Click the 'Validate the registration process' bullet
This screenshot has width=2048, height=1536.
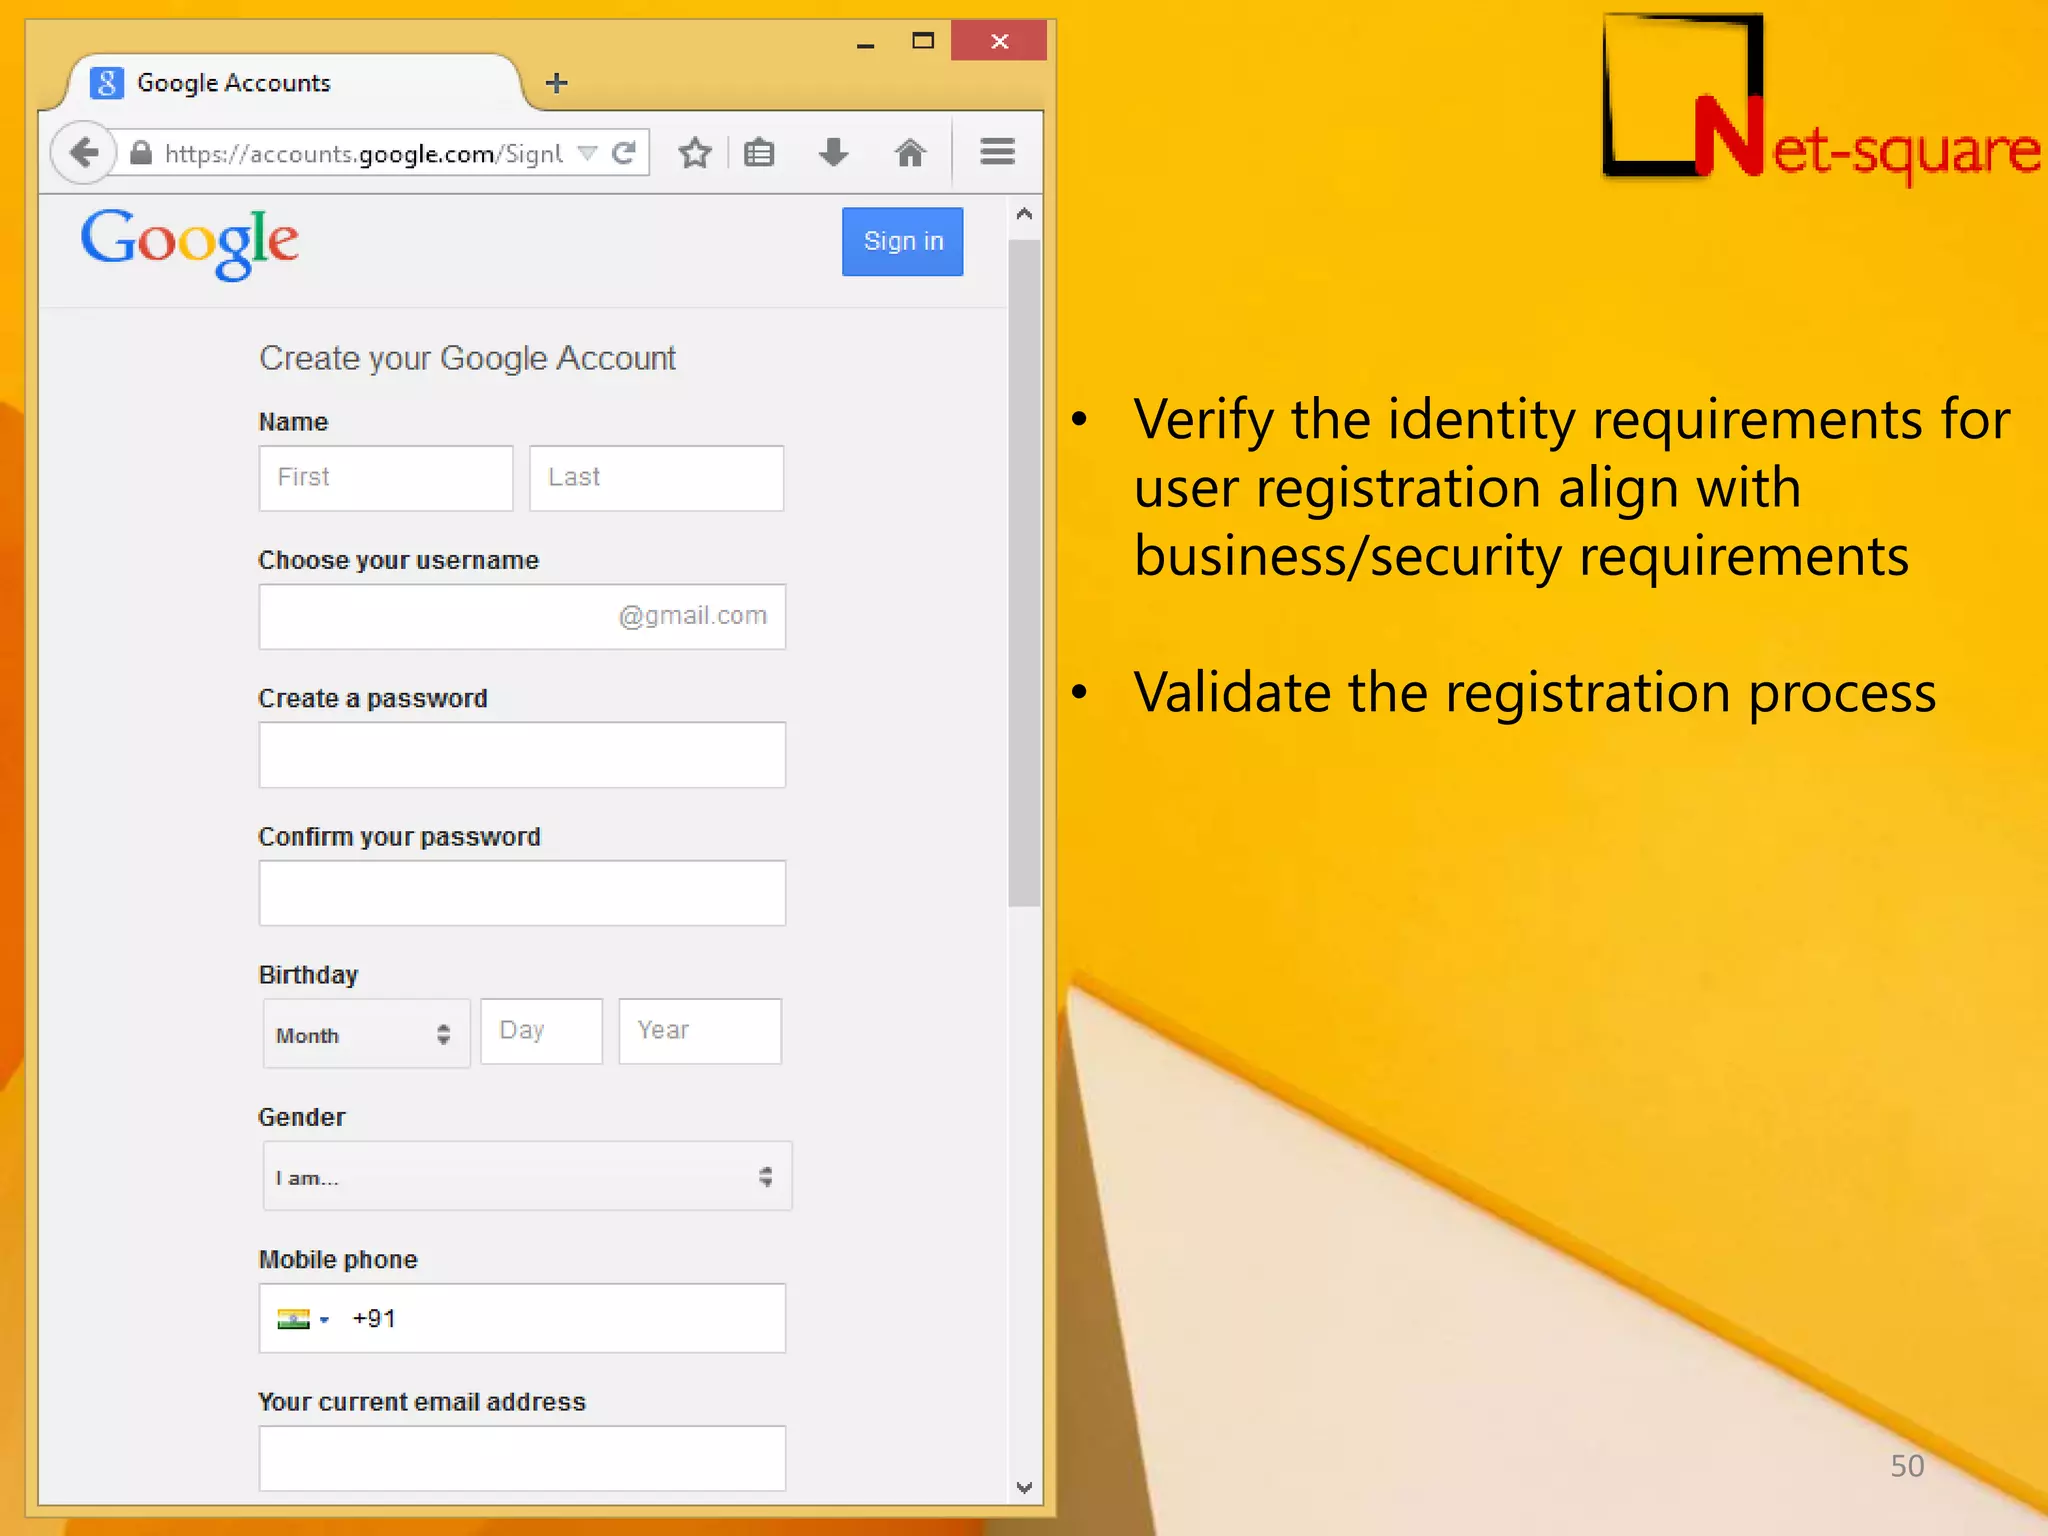1535,693
